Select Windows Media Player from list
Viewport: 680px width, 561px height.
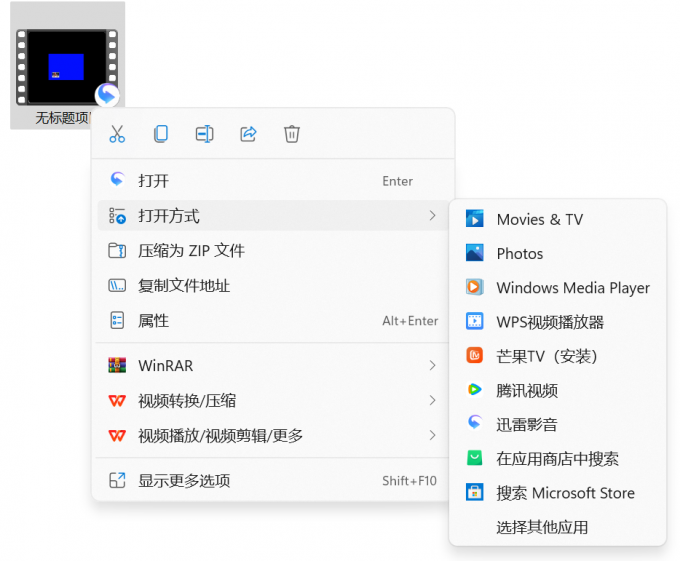coord(572,288)
